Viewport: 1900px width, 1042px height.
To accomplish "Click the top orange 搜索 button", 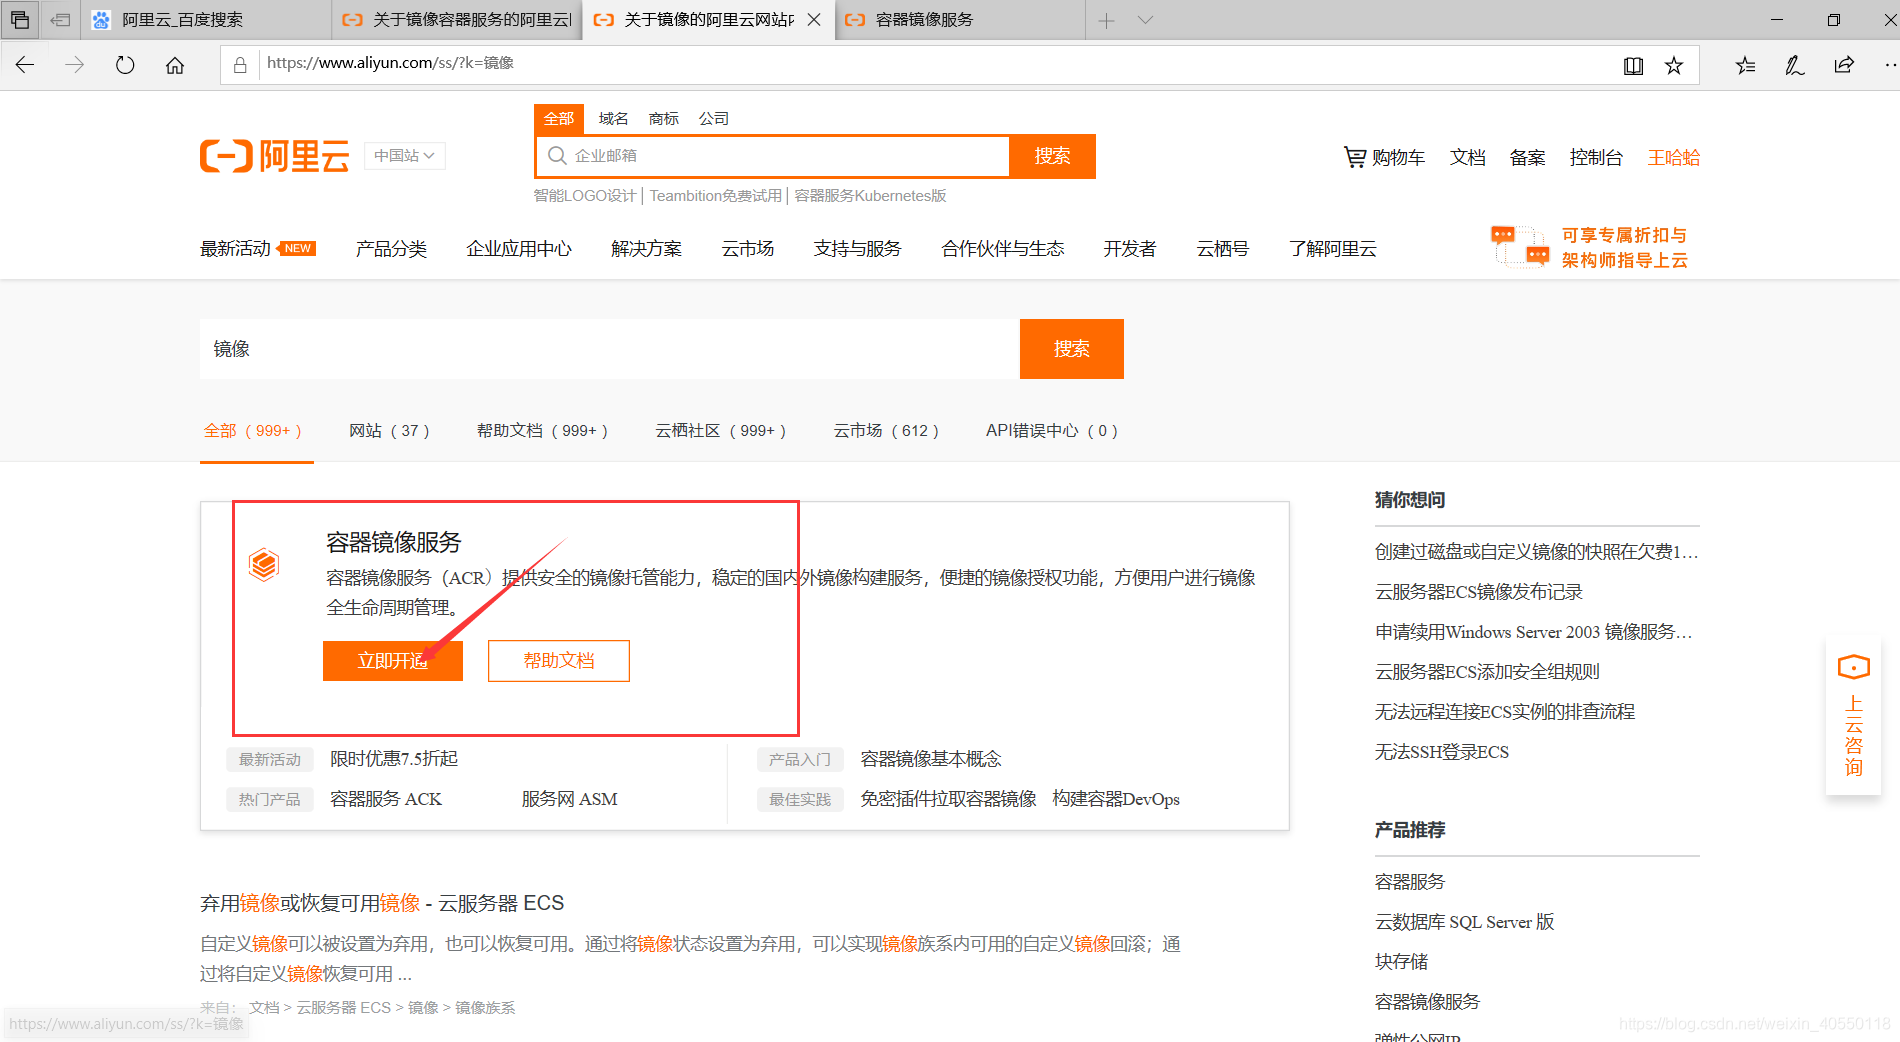I will 1053,156.
